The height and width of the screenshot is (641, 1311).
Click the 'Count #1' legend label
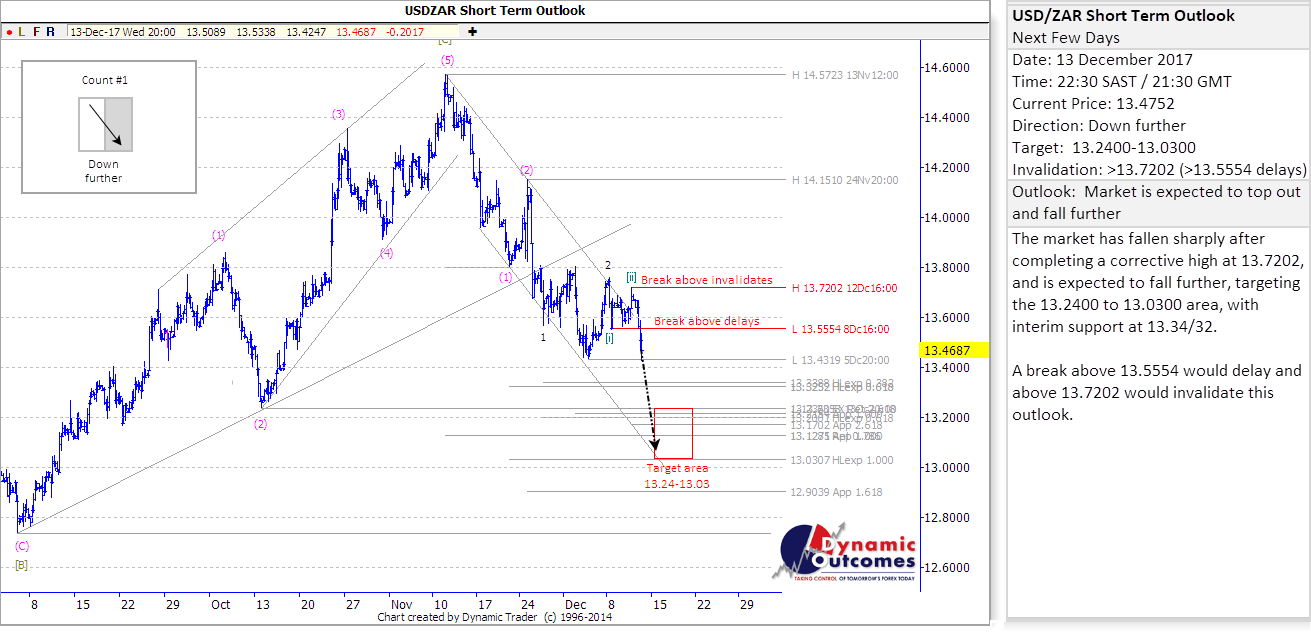[x=104, y=79]
